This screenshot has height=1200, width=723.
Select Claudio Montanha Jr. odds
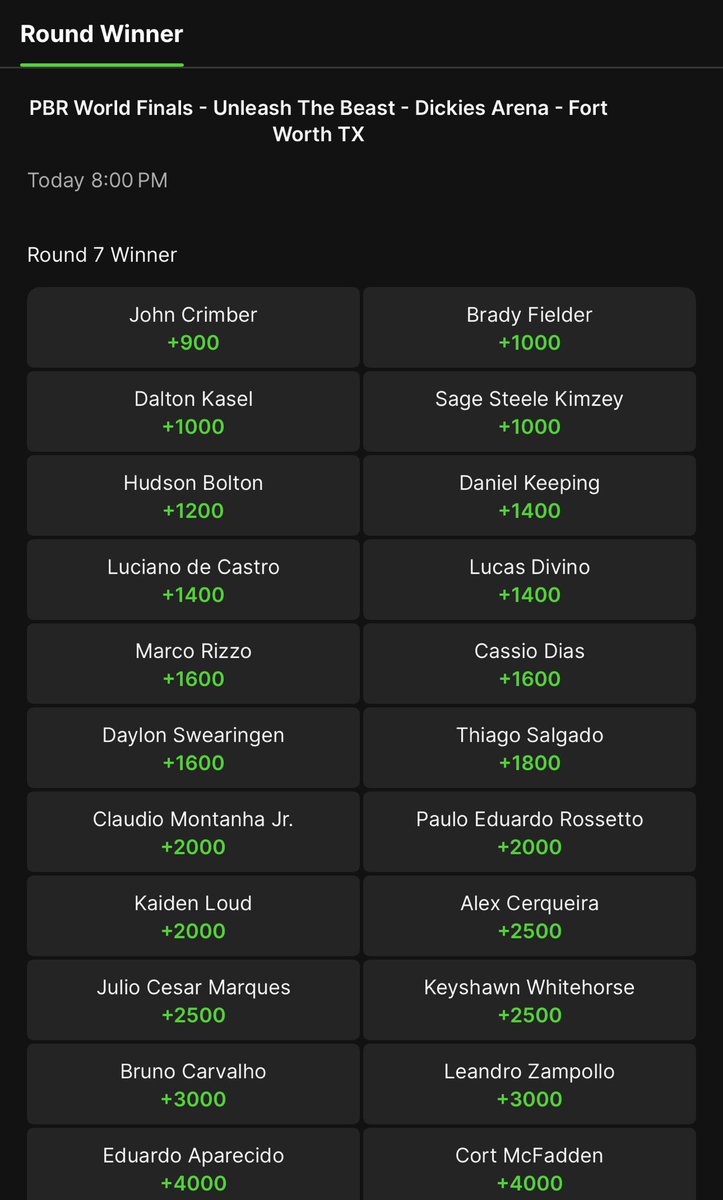[193, 832]
